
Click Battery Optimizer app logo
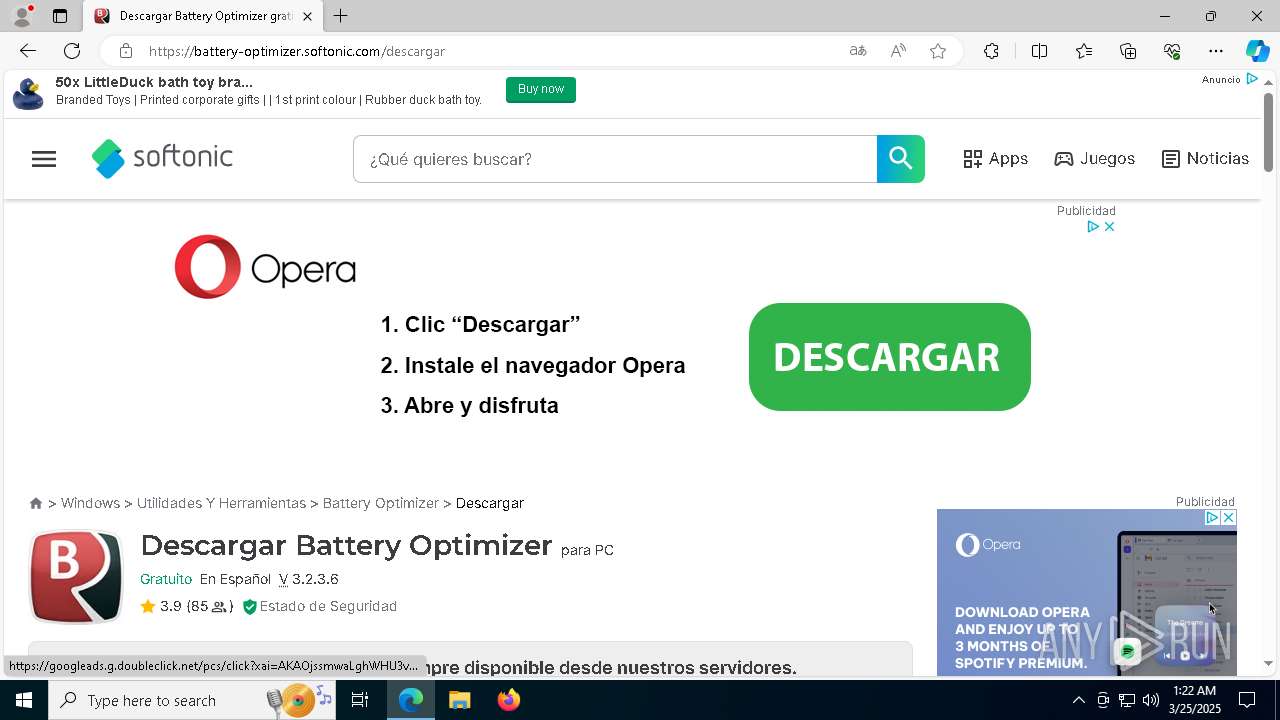76,577
